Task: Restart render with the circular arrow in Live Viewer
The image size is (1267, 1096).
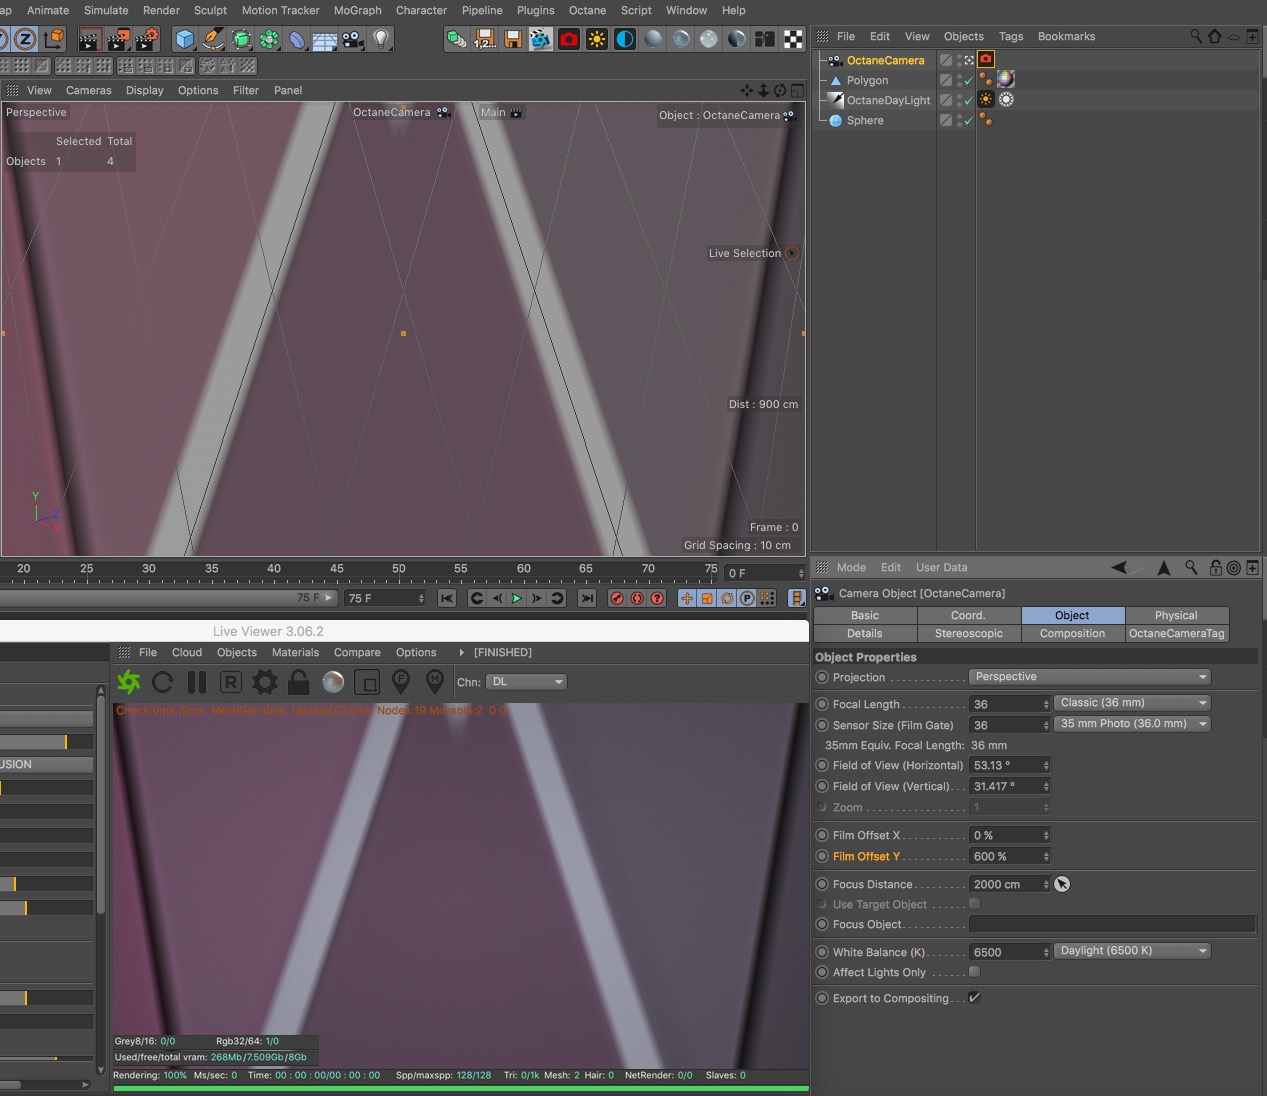Action: click(163, 682)
